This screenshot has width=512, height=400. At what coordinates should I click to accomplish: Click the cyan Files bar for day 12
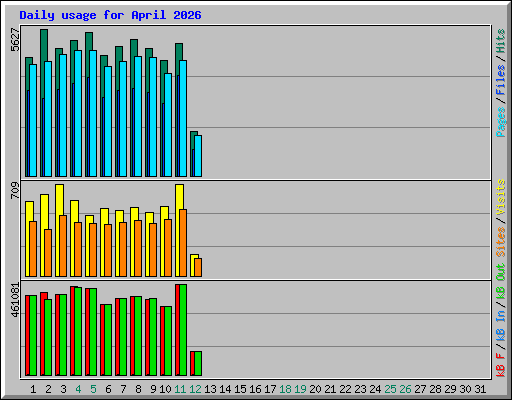click(198, 156)
